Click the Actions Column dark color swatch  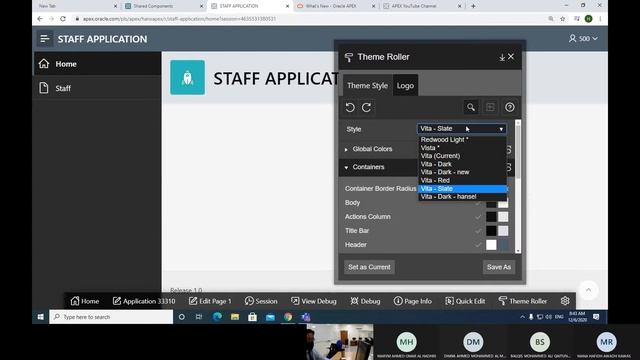[x=491, y=217]
